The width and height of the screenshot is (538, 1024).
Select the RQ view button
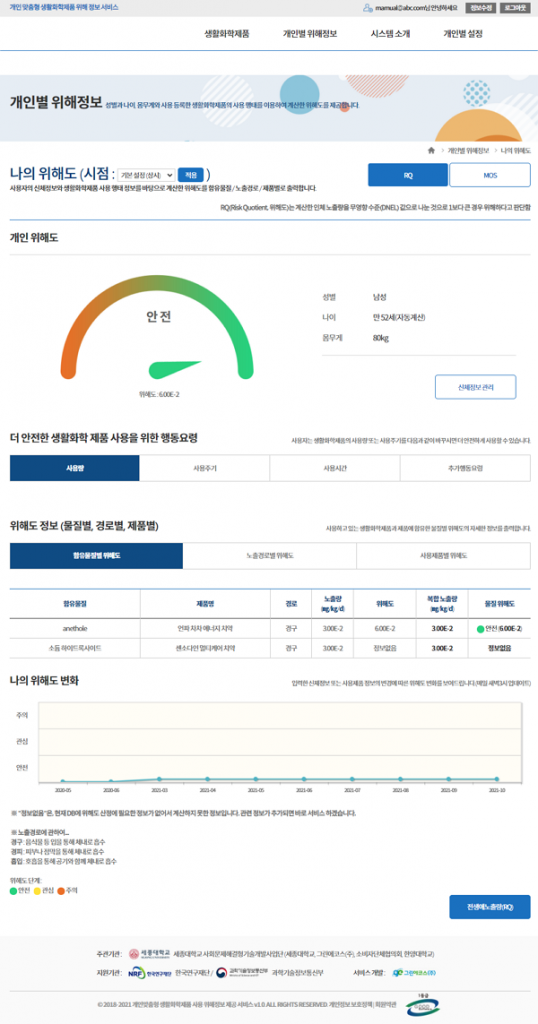[x=408, y=175]
